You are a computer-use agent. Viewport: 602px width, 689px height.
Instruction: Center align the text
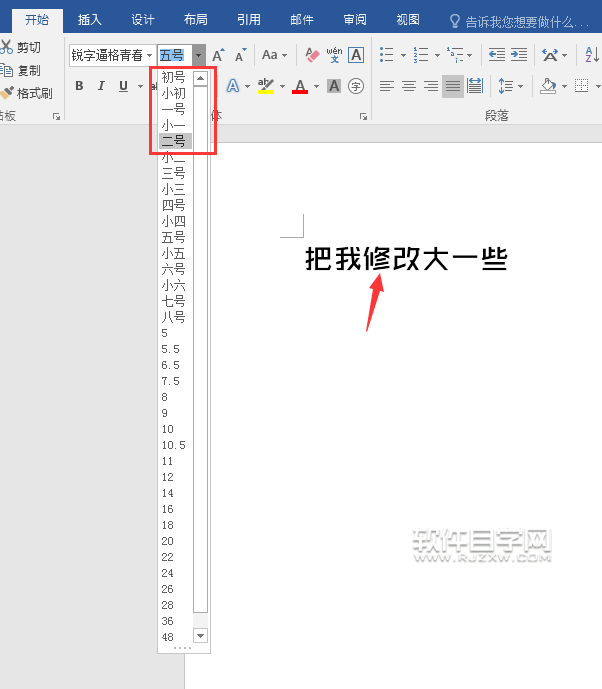(x=409, y=86)
